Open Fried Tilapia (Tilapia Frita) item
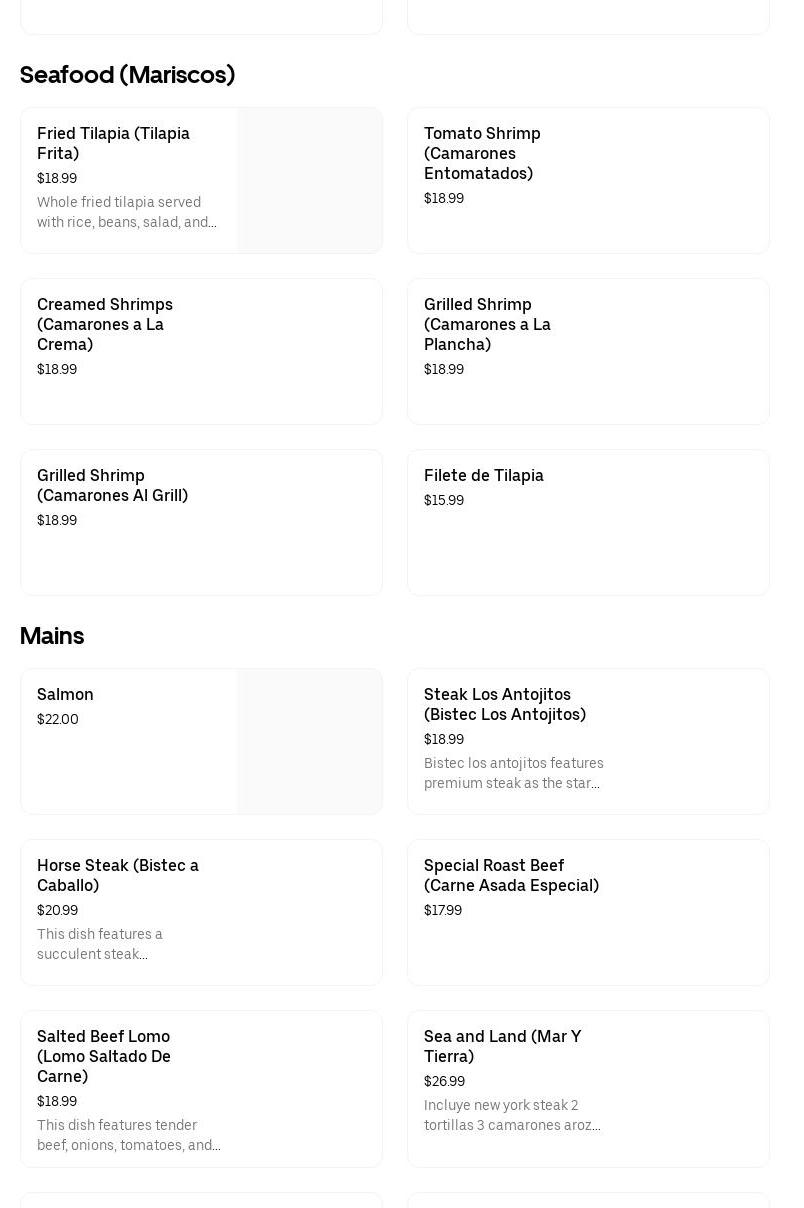Viewport: 804px width, 1208px height. click(201, 180)
